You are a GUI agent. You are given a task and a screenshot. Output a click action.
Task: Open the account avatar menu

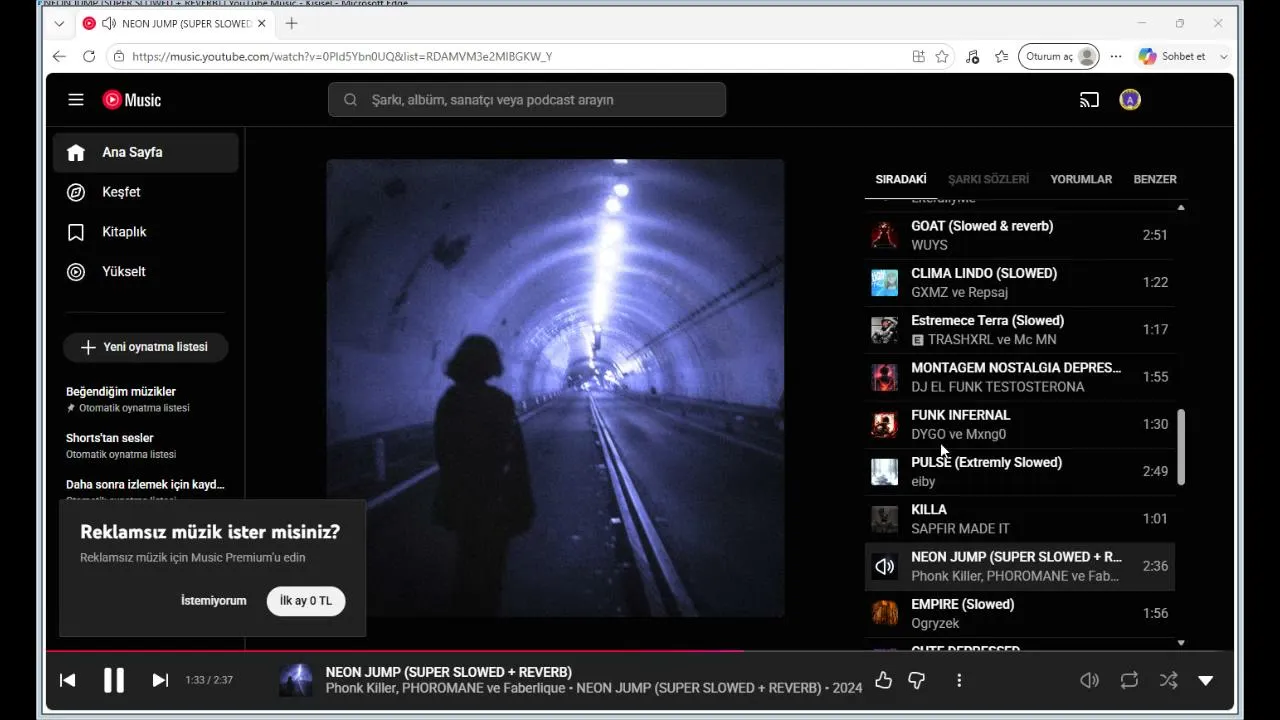(1130, 100)
